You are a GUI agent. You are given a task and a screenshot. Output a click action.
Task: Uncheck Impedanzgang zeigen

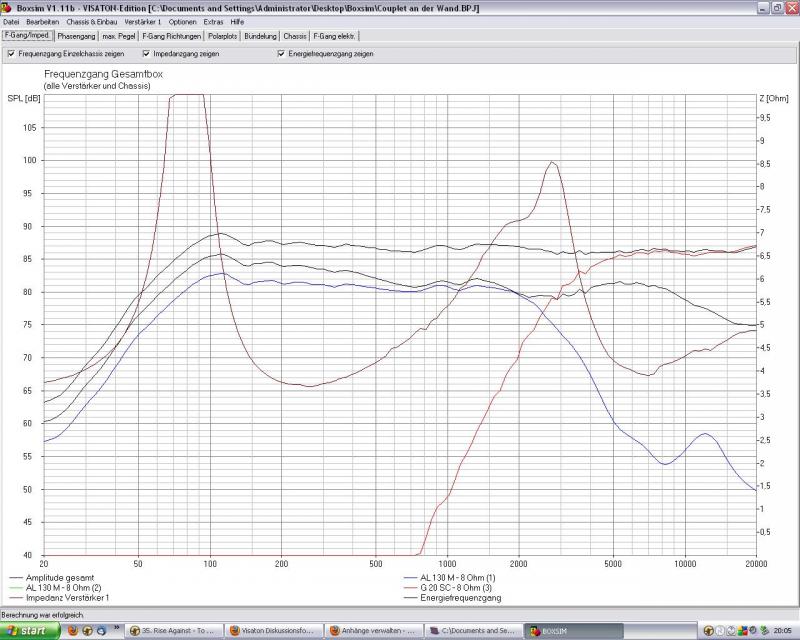coord(146,54)
